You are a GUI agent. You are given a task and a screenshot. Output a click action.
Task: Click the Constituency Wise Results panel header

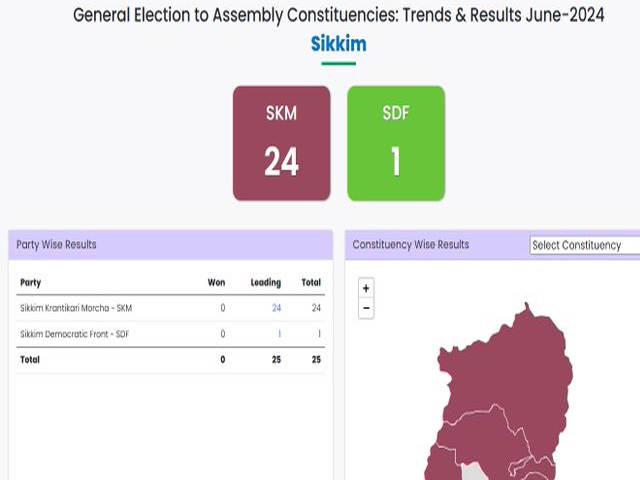[411, 244]
